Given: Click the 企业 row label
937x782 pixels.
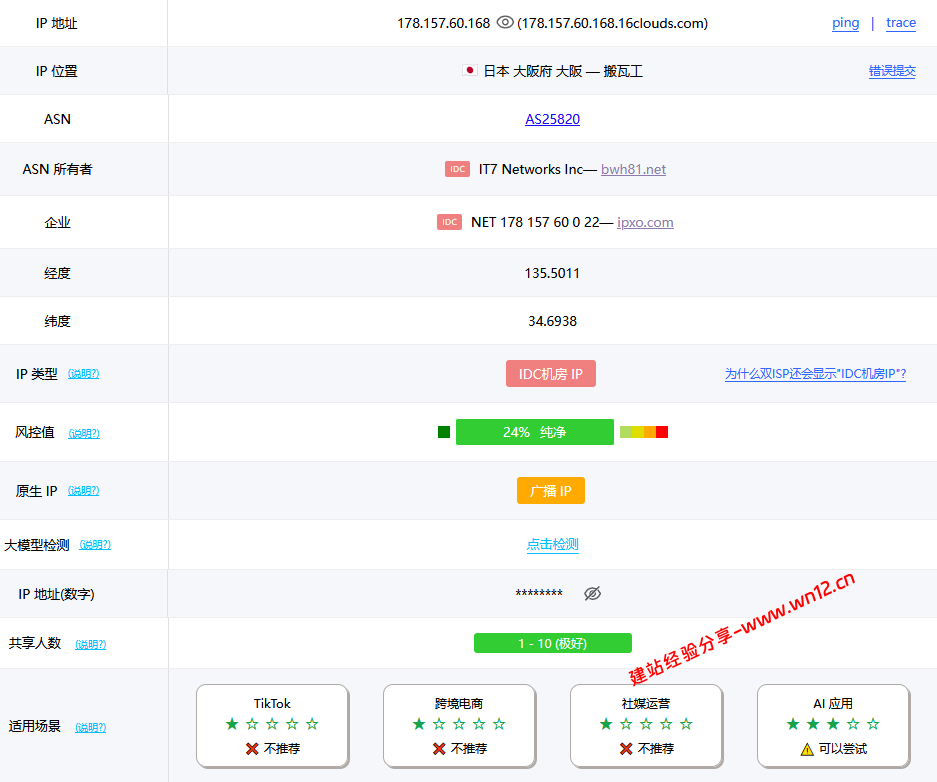Looking at the screenshot, I should coord(57,222).
